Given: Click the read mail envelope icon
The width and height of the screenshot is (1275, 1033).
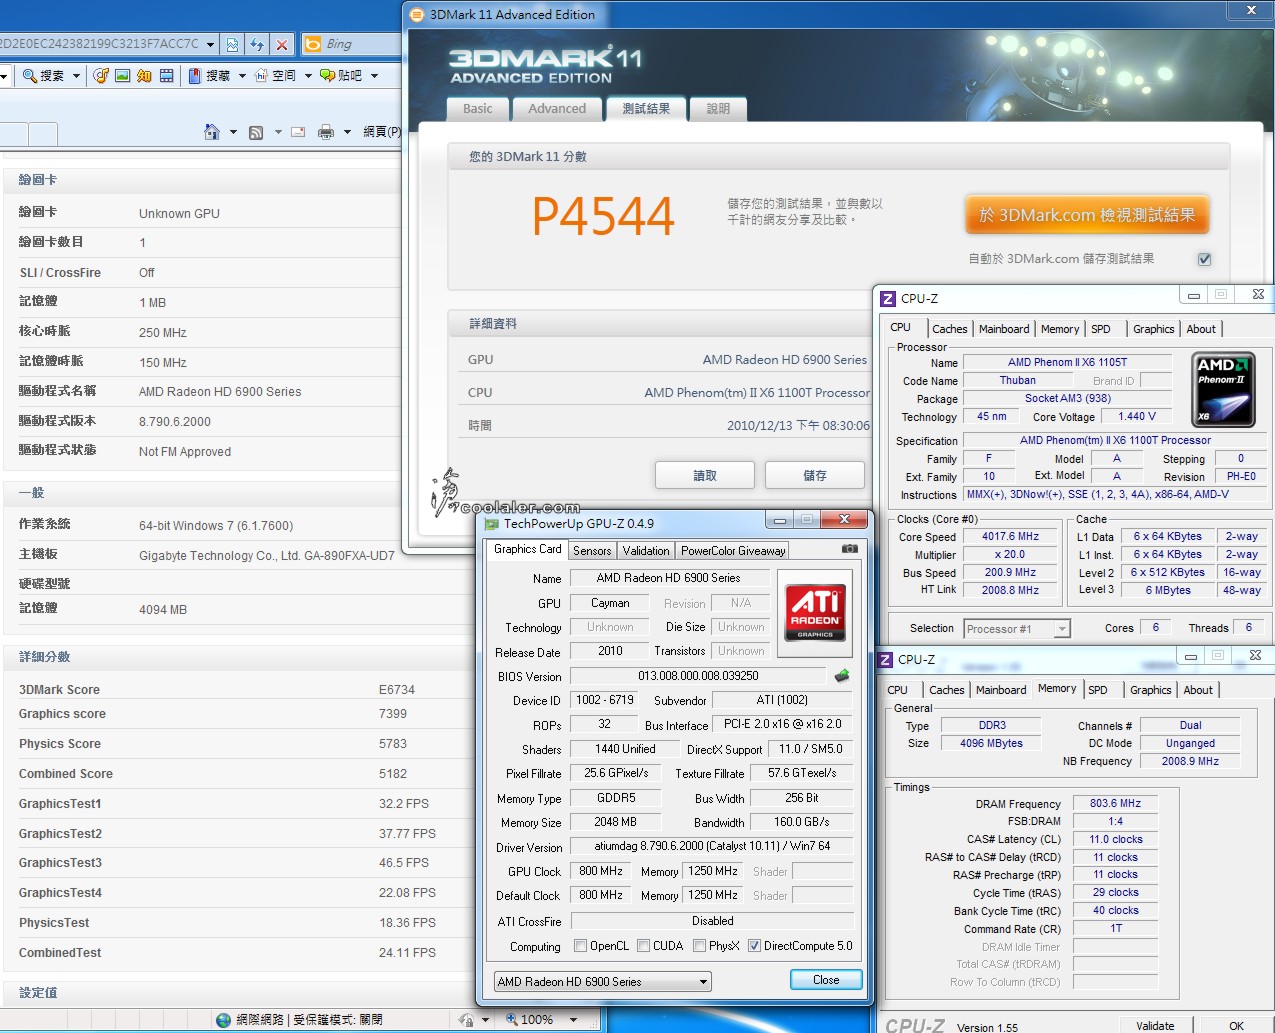Looking at the screenshot, I should [x=298, y=132].
